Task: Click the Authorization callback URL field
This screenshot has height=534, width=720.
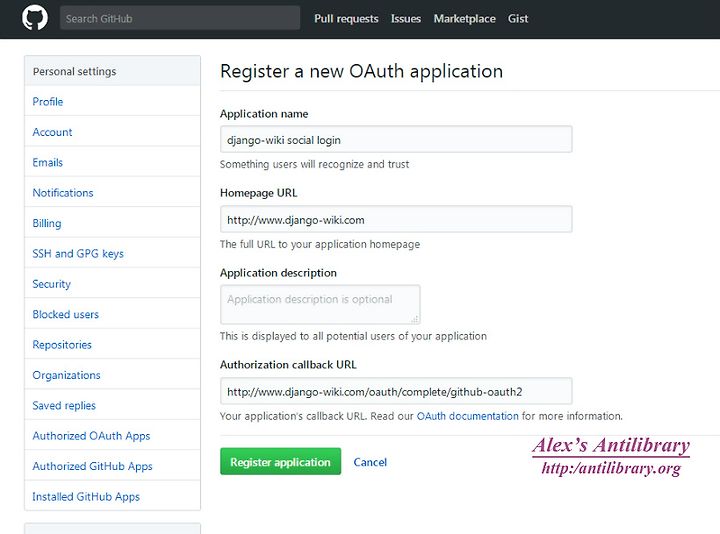Action: click(x=396, y=391)
